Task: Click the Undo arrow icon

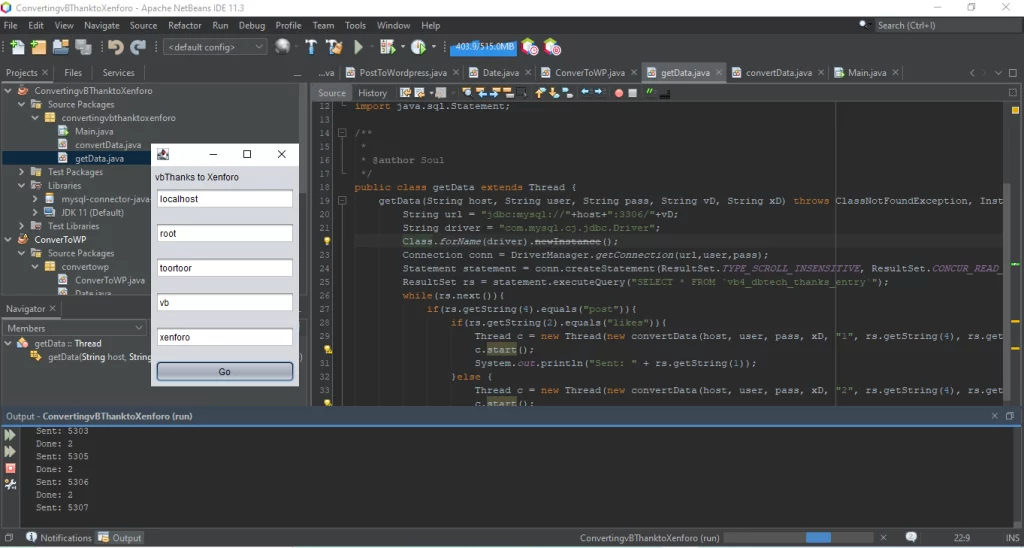Action: pos(116,47)
